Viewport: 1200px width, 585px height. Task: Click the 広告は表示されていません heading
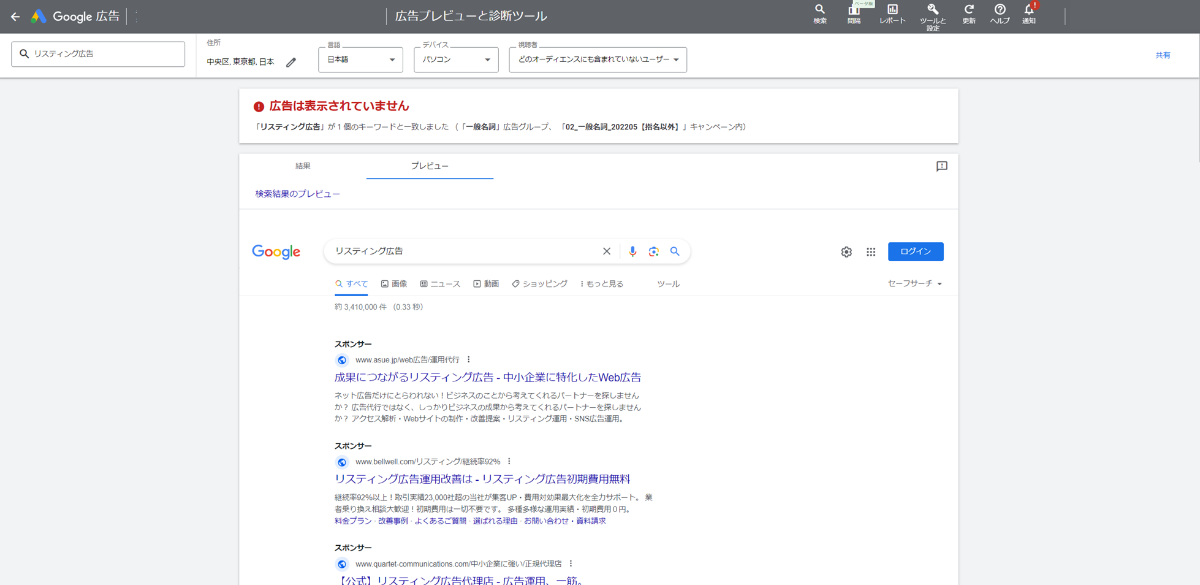tap(339, 106)
